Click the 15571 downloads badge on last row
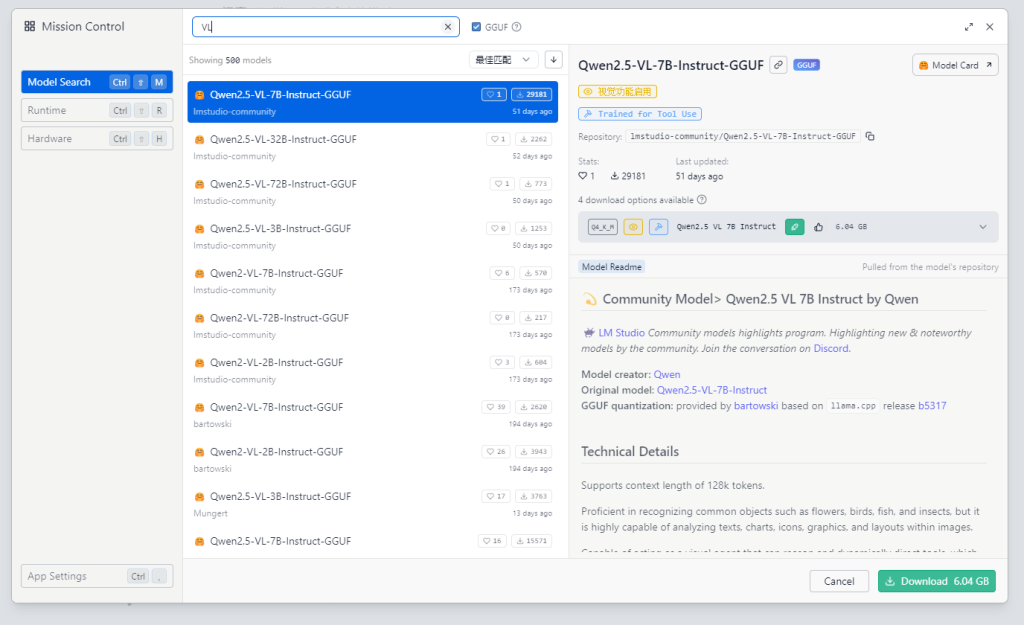 532,541
